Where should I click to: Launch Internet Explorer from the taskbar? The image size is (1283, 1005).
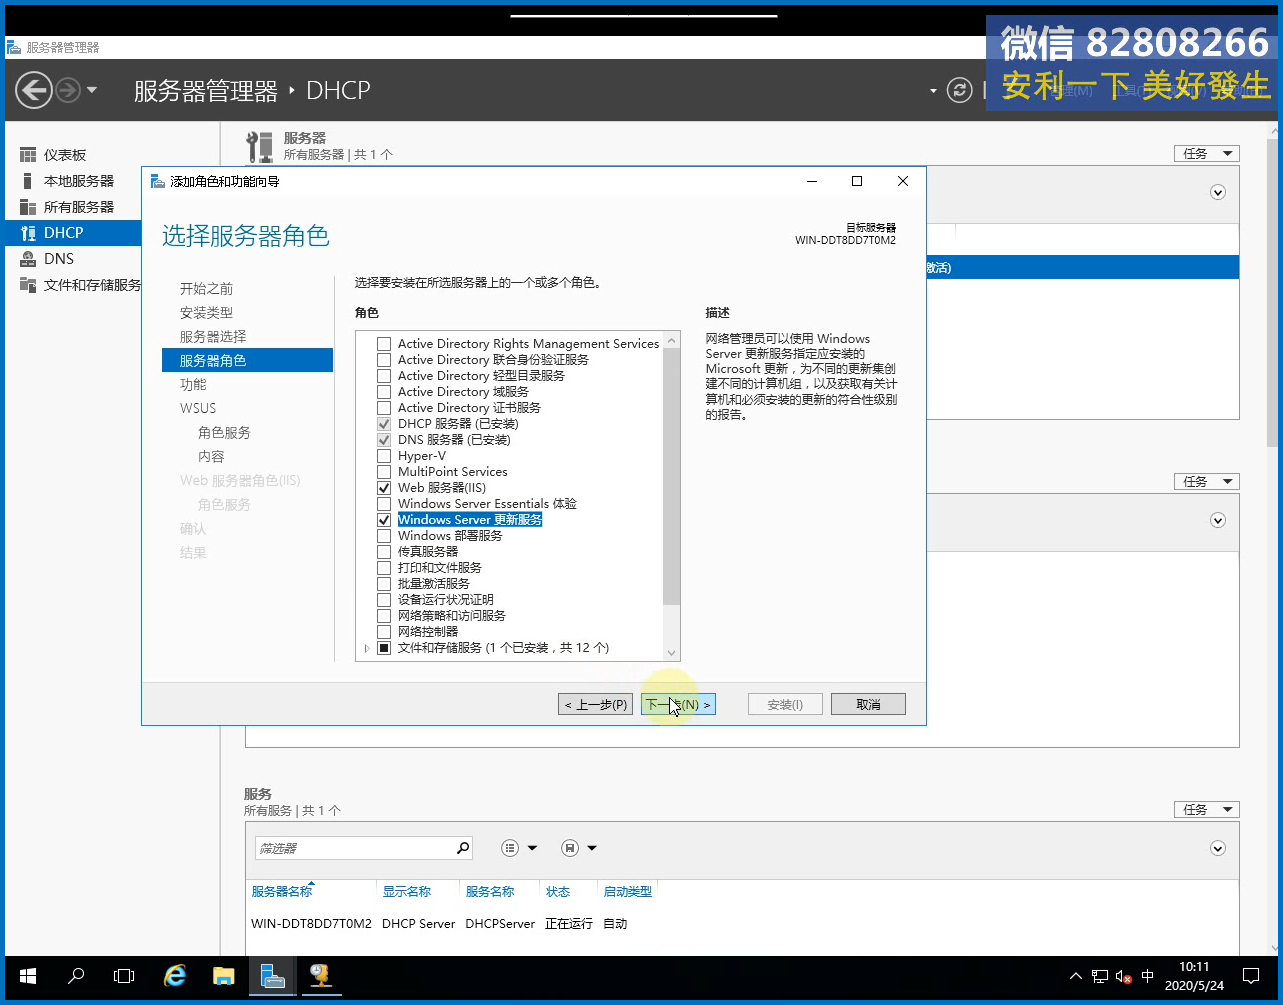click(175, 976)
